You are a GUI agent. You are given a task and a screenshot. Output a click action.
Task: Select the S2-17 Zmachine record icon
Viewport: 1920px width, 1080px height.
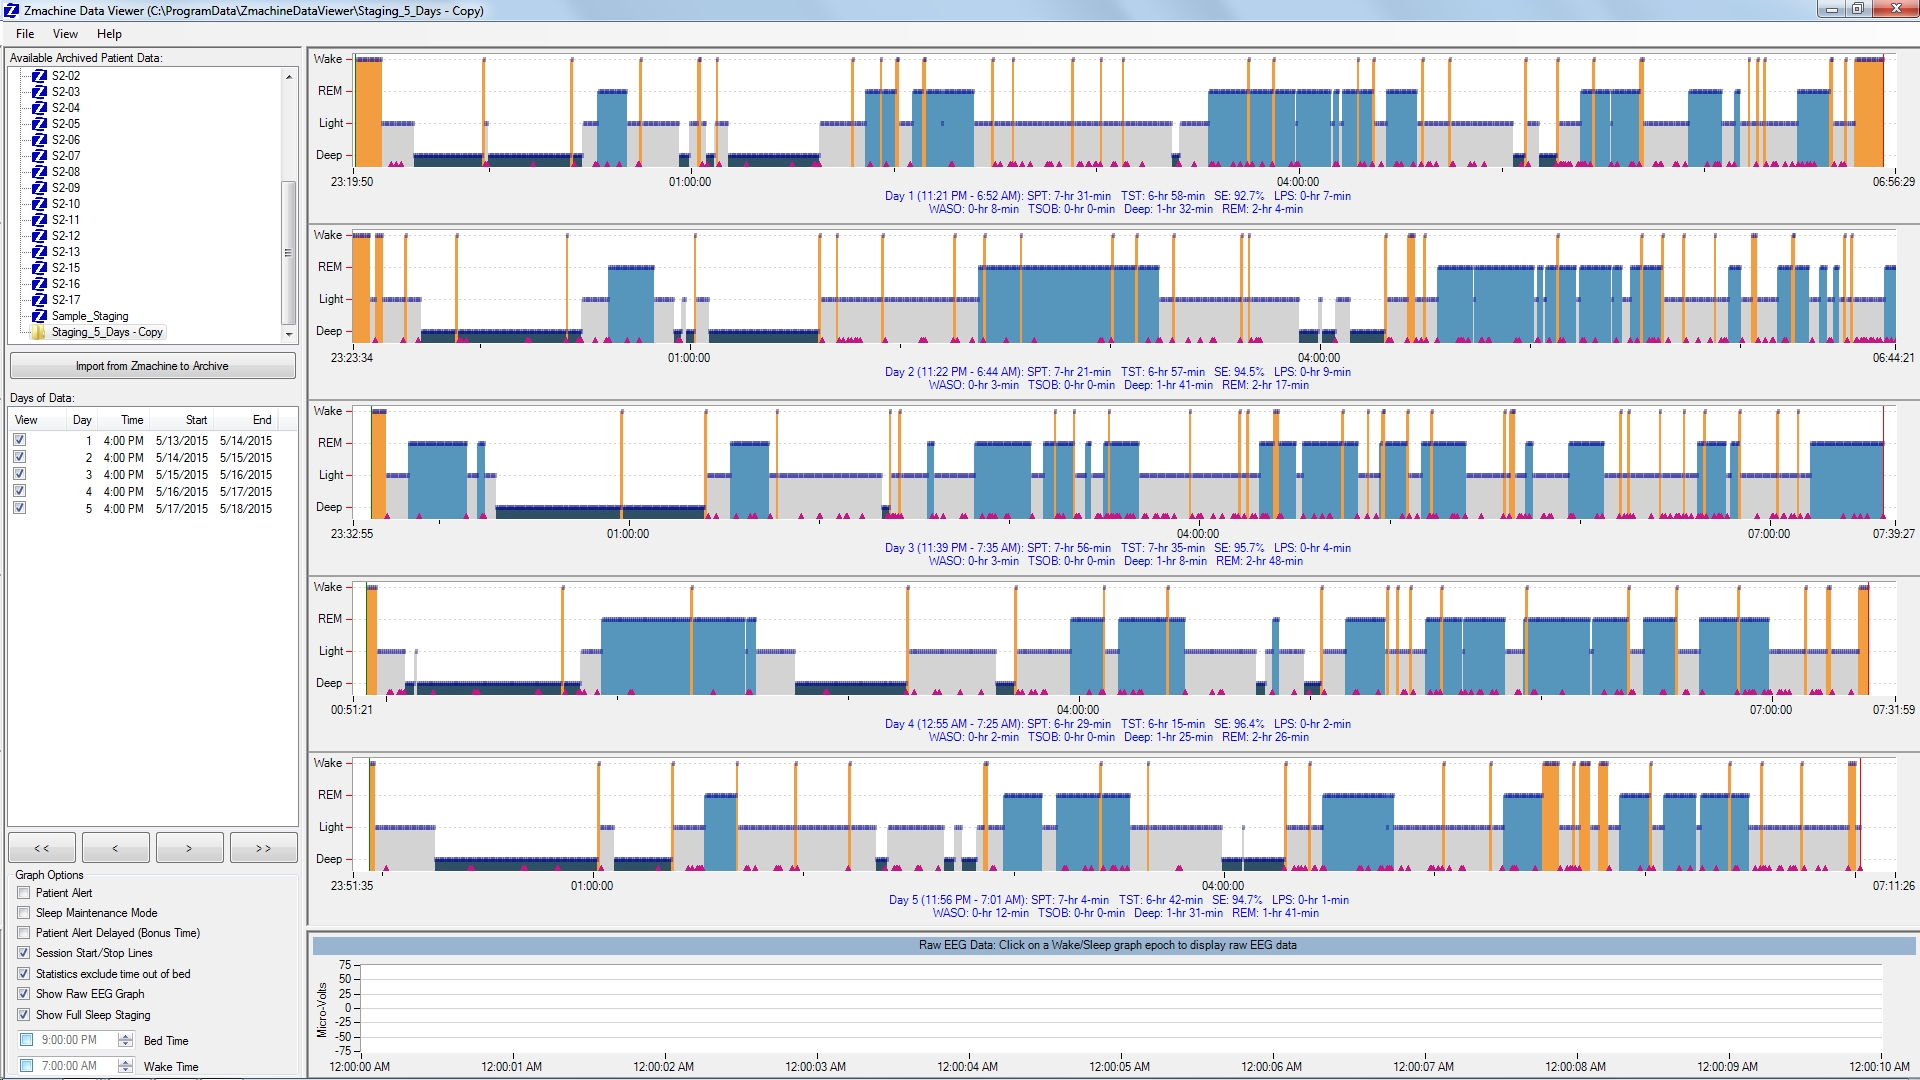pos(40,300)
